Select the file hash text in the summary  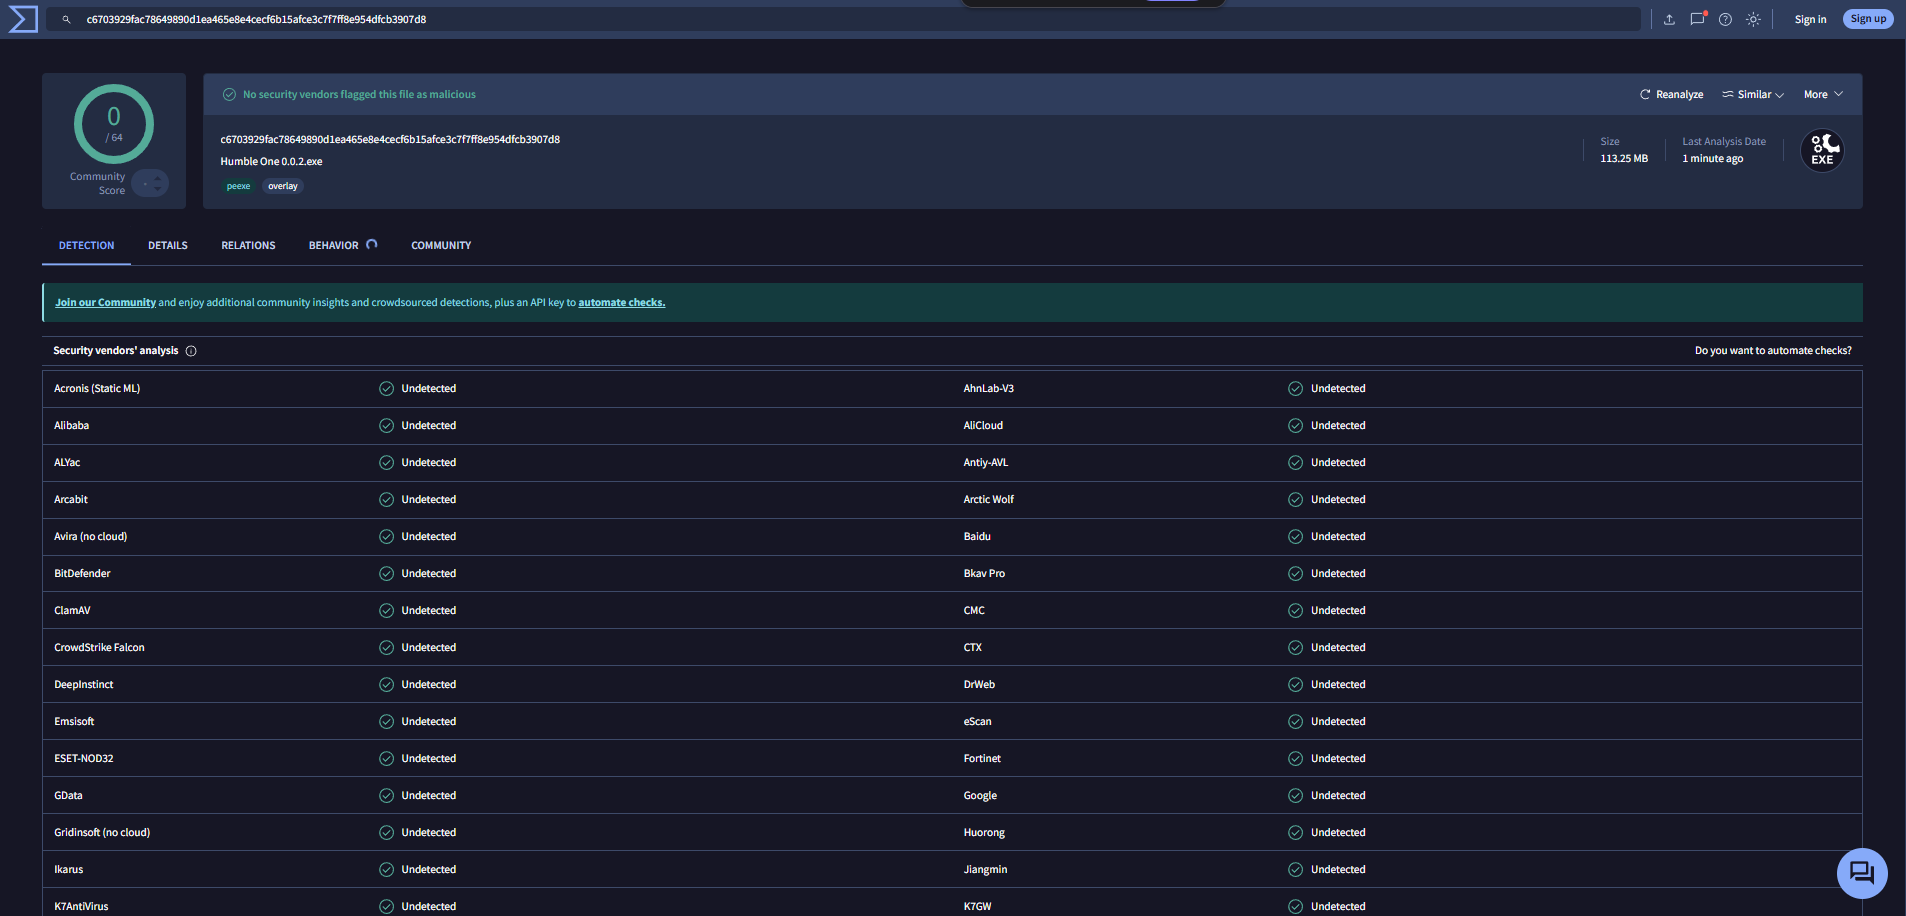click(390, 140)
